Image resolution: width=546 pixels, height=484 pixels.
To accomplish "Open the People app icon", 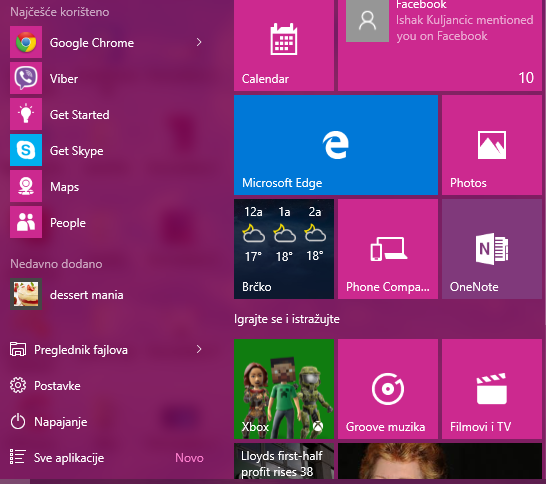I will tap(26, 222).
